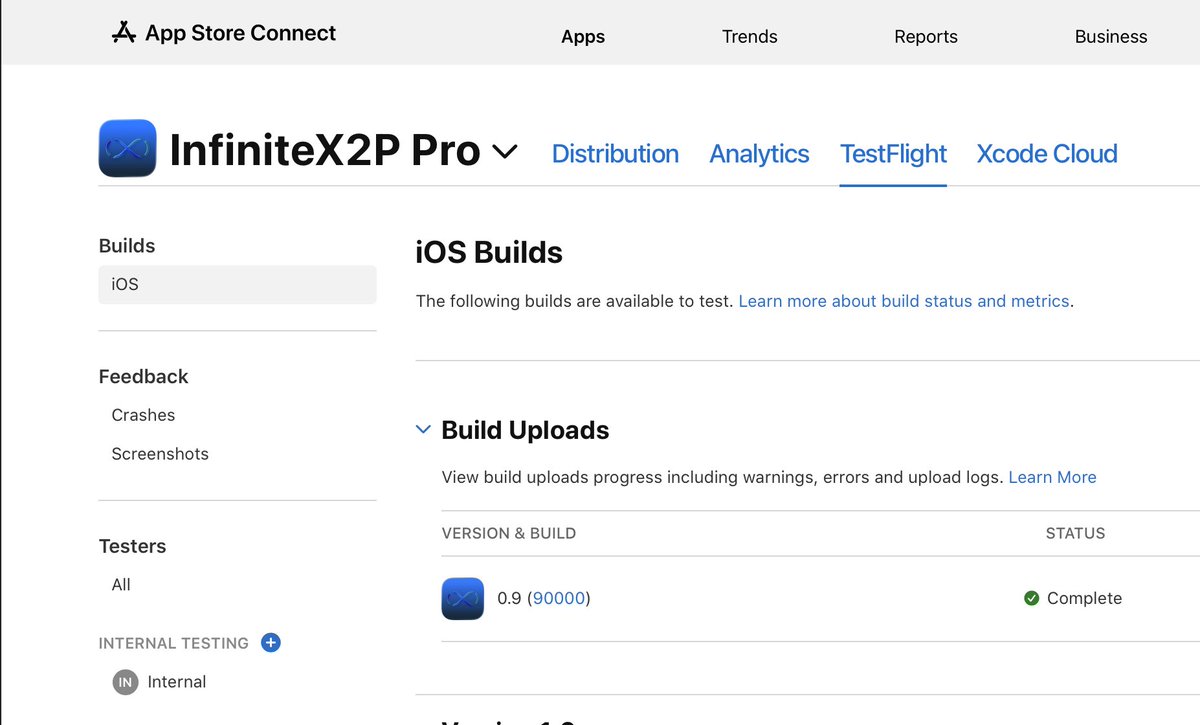The height and width of the screenshot is (725, 1200).
Task: Click the App Store Connect title text
Action: pos(240,33)
